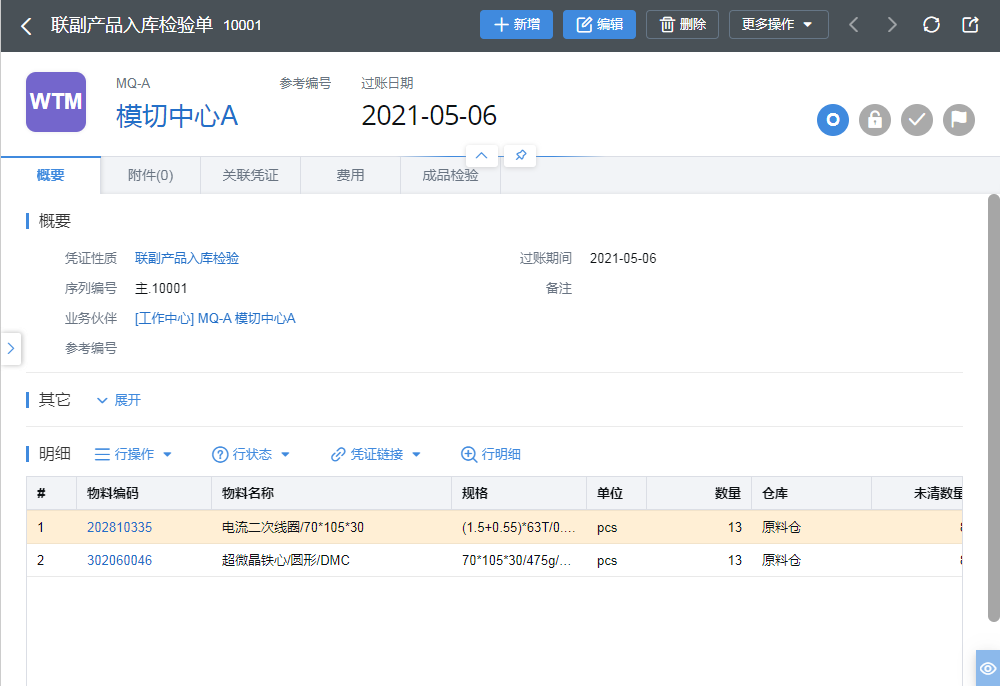The width and height of the screenshot is (1000, 686).
Task: Open document in new window icon
Action: pos(970,25)
